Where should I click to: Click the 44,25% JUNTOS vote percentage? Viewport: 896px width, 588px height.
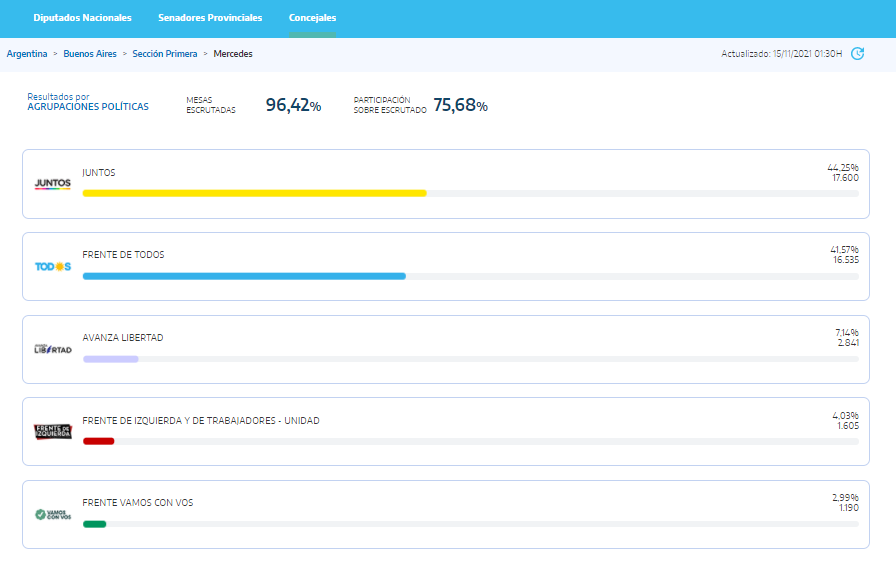click(x=842, y=167)
